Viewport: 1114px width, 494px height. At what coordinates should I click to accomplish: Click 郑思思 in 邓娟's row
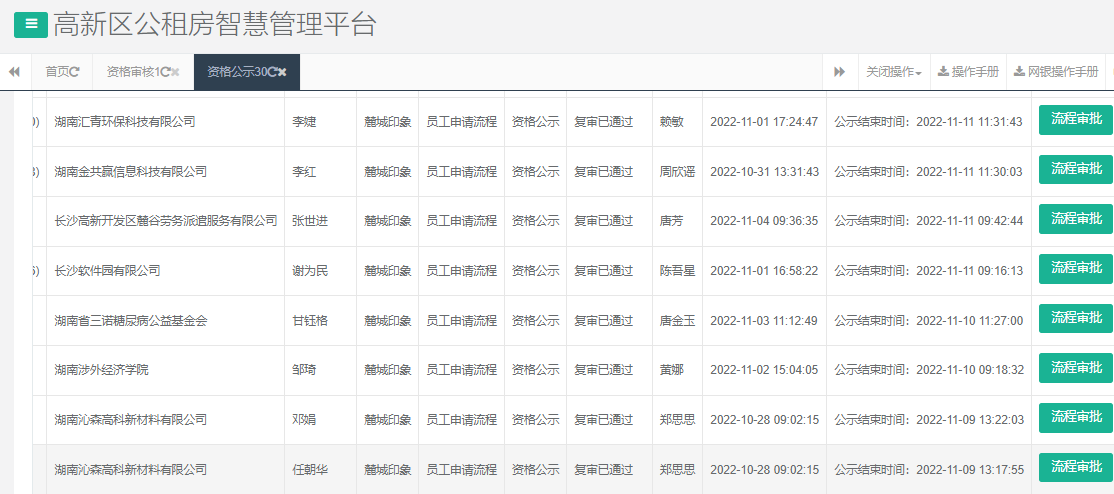point(677,420)
